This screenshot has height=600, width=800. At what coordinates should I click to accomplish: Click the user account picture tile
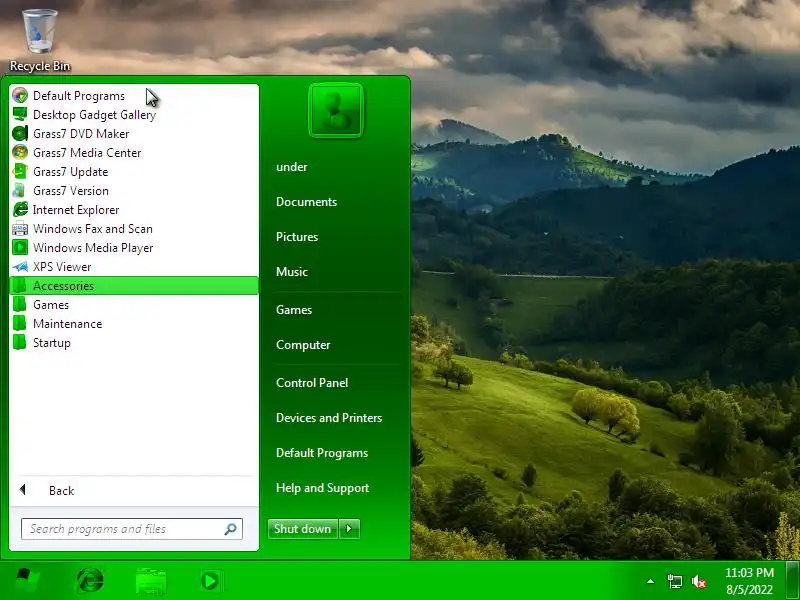click(x=336, y=110)
